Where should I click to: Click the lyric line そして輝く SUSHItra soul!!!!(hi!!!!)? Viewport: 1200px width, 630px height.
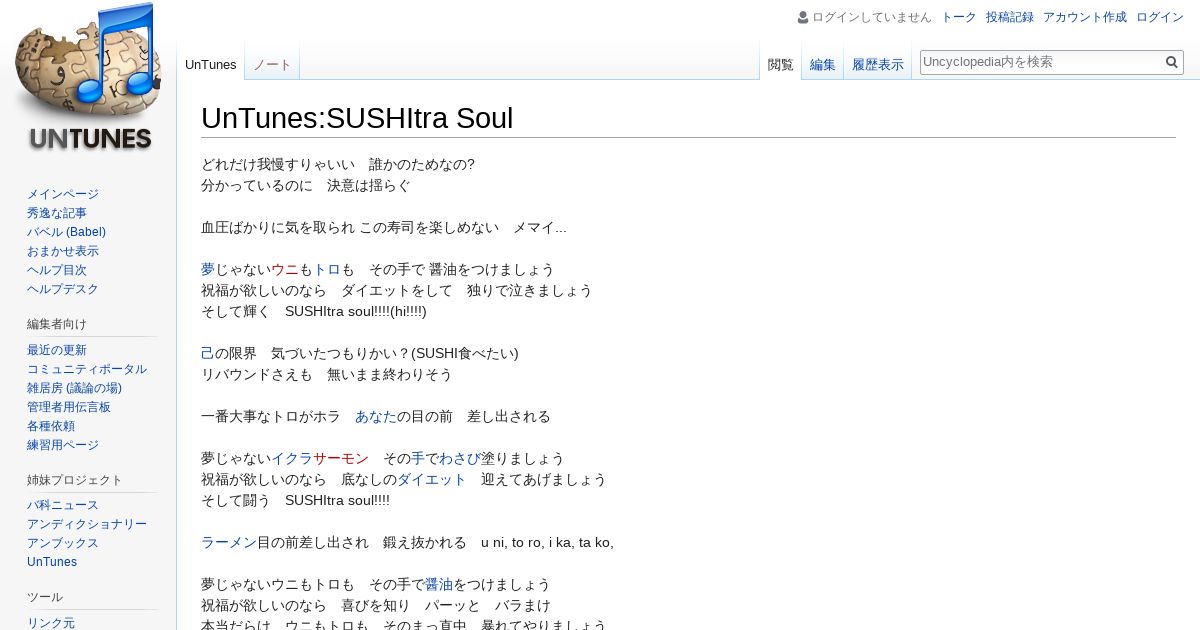point(314,312)
